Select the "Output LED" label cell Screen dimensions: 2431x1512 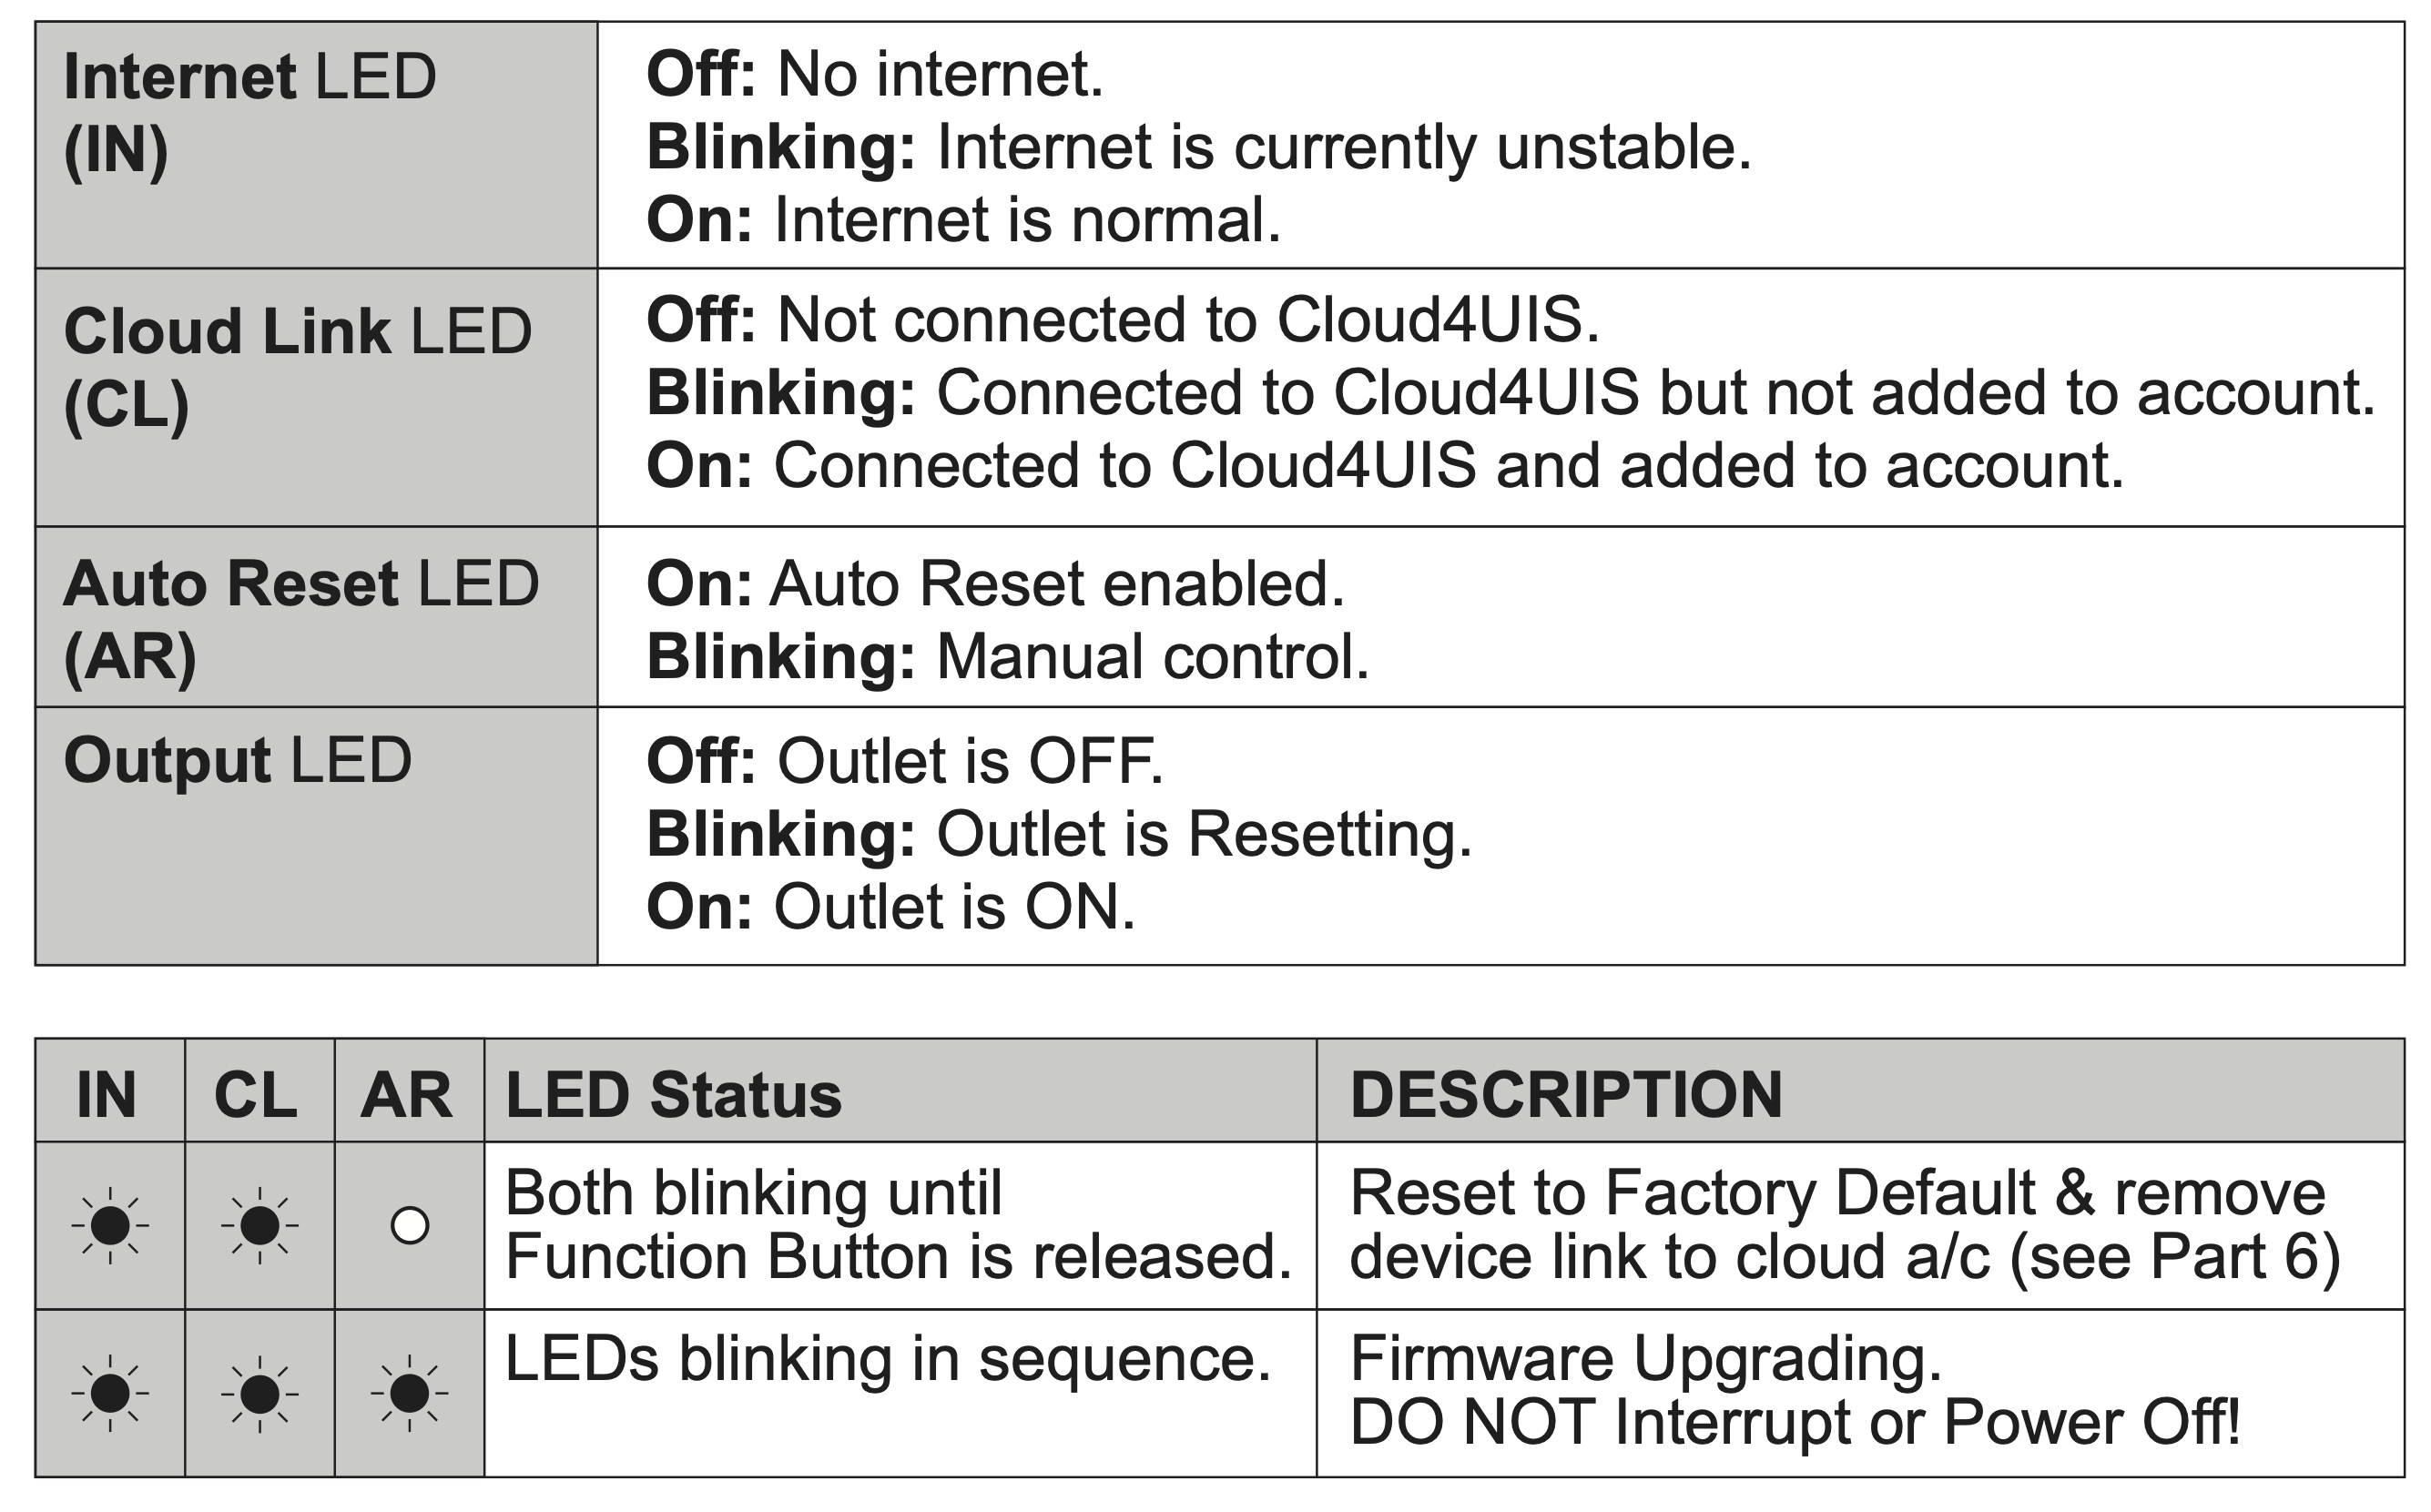coord(238,761)
